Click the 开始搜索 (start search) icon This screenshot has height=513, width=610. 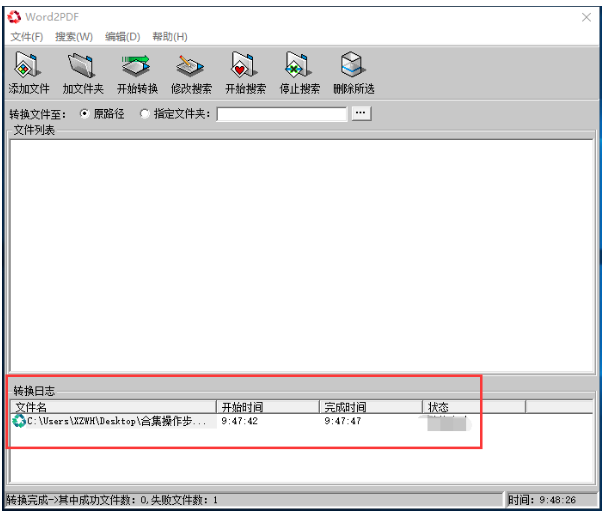point(245,73)
